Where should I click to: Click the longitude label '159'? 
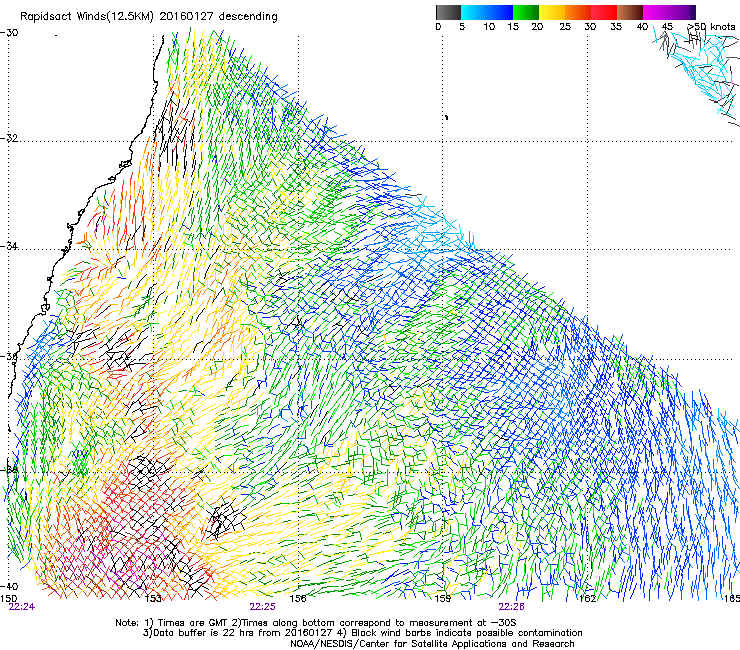[443, 598]
